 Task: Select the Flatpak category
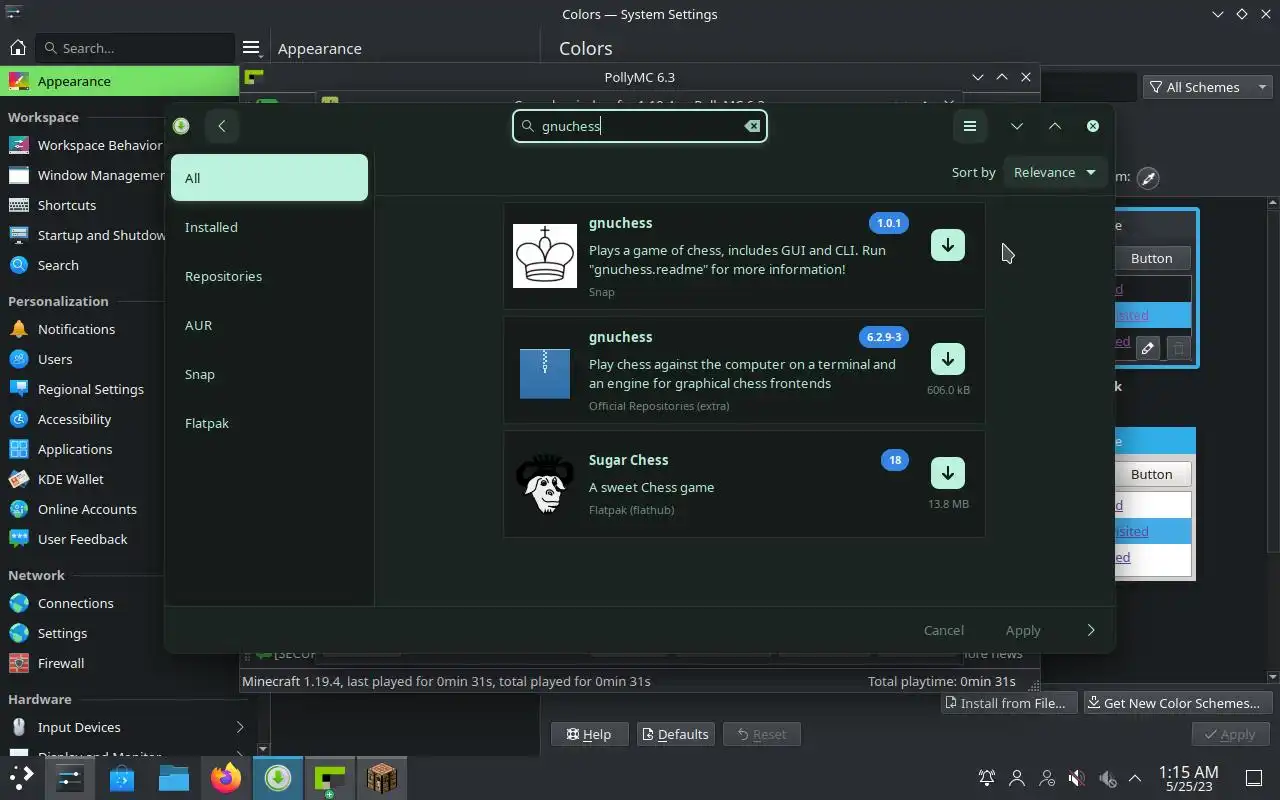[269, 423]
